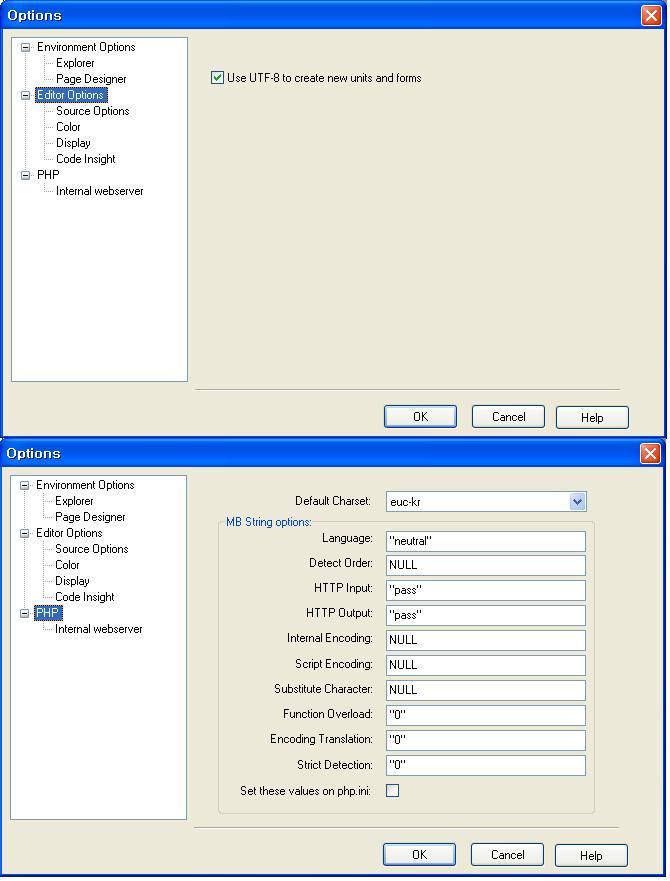Focus the Script Encoding field

click(486, 665)
